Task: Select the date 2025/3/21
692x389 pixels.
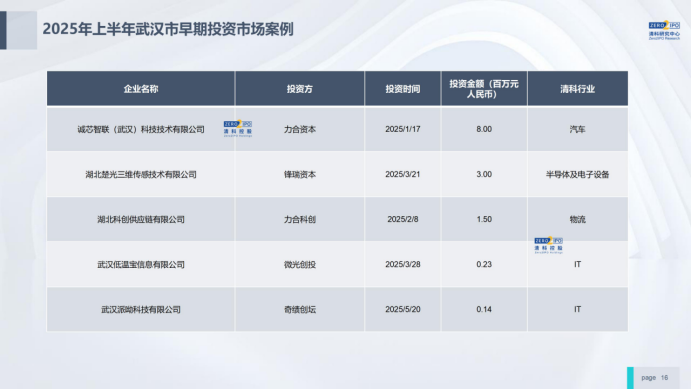Action: click(x=402, y=174)
